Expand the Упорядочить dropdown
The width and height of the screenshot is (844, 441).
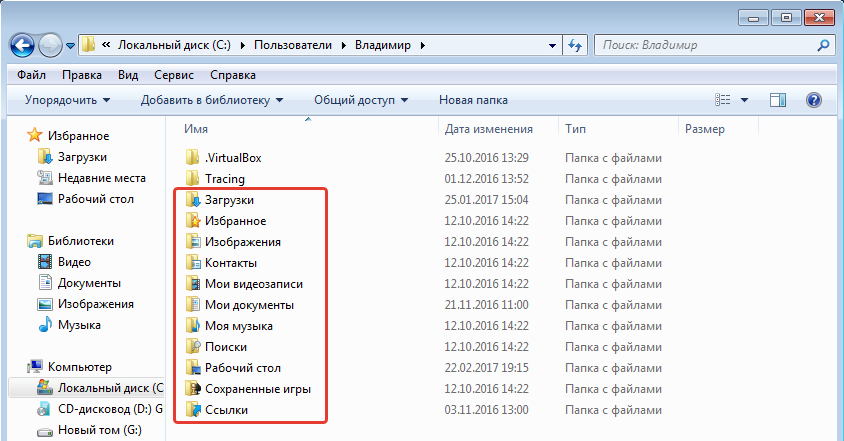(67, 100)
